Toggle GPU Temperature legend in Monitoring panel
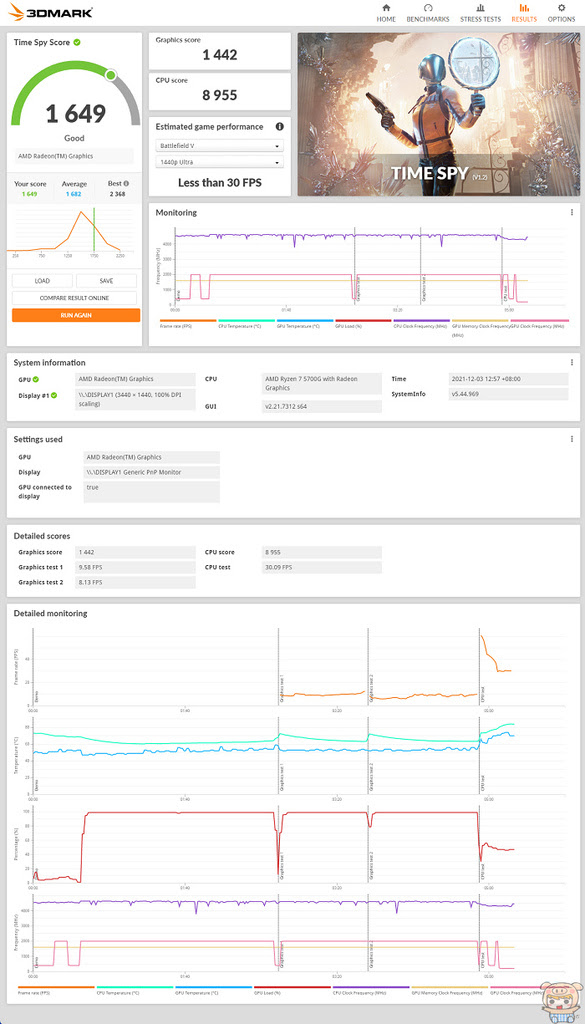 point(305,323)
